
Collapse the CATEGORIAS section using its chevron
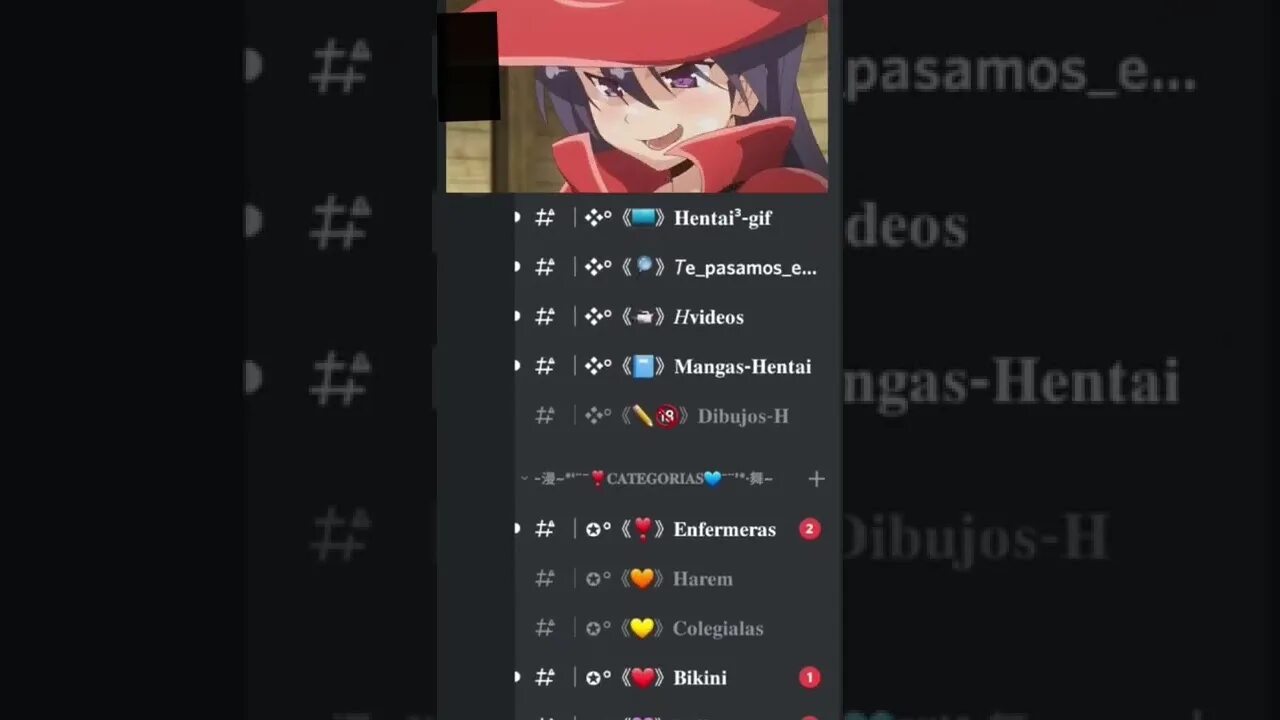click(524, 479)
